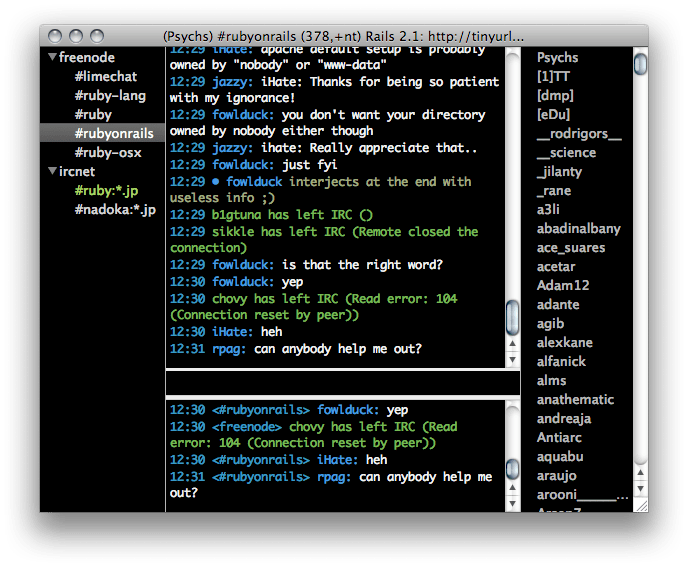The image size is (688, 567).
Task: Click the window resize grip icon
Action: click(x=641, y=506)
